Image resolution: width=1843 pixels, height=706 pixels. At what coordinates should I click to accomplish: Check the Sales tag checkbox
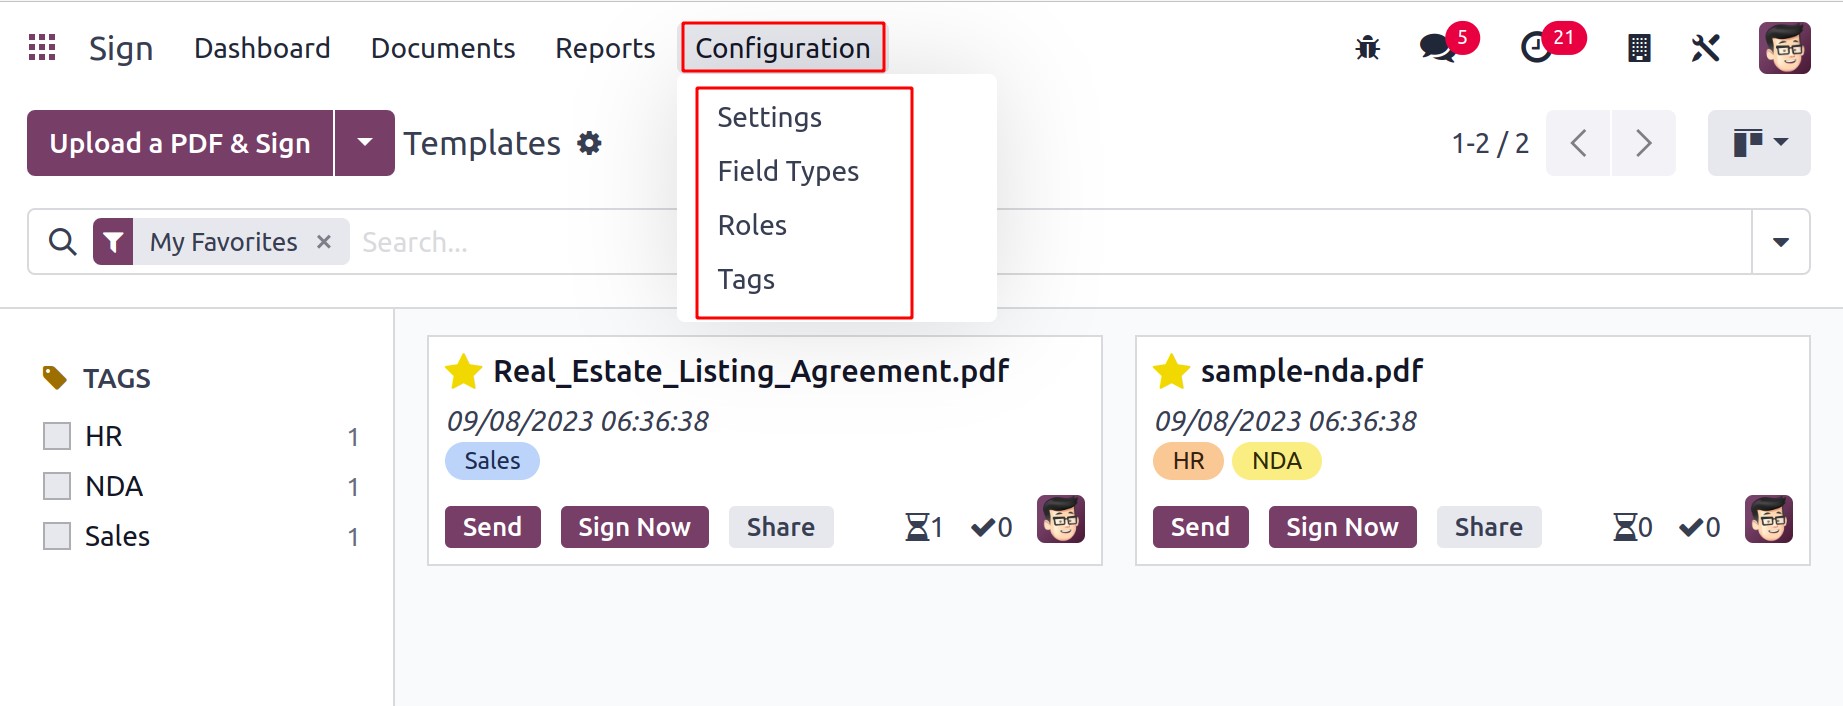[x=57, y=536]
